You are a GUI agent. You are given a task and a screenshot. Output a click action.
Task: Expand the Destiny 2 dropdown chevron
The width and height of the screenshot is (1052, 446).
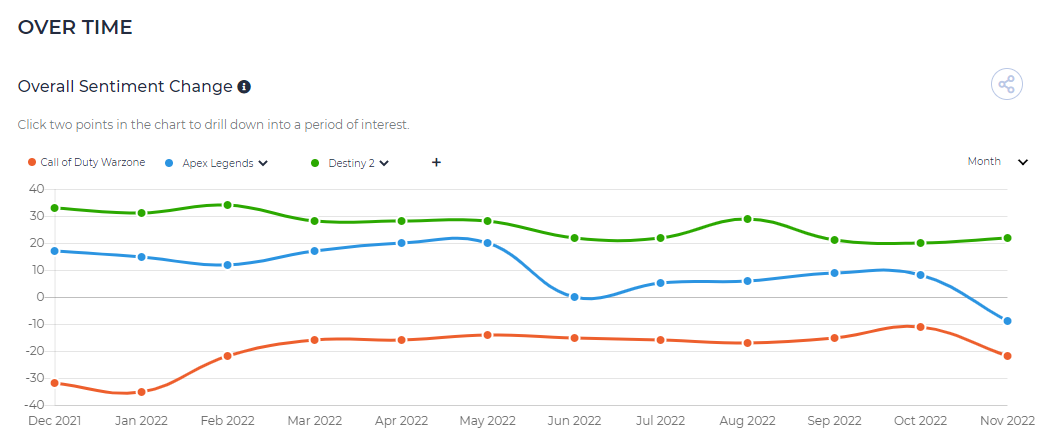tap(384, 163)
